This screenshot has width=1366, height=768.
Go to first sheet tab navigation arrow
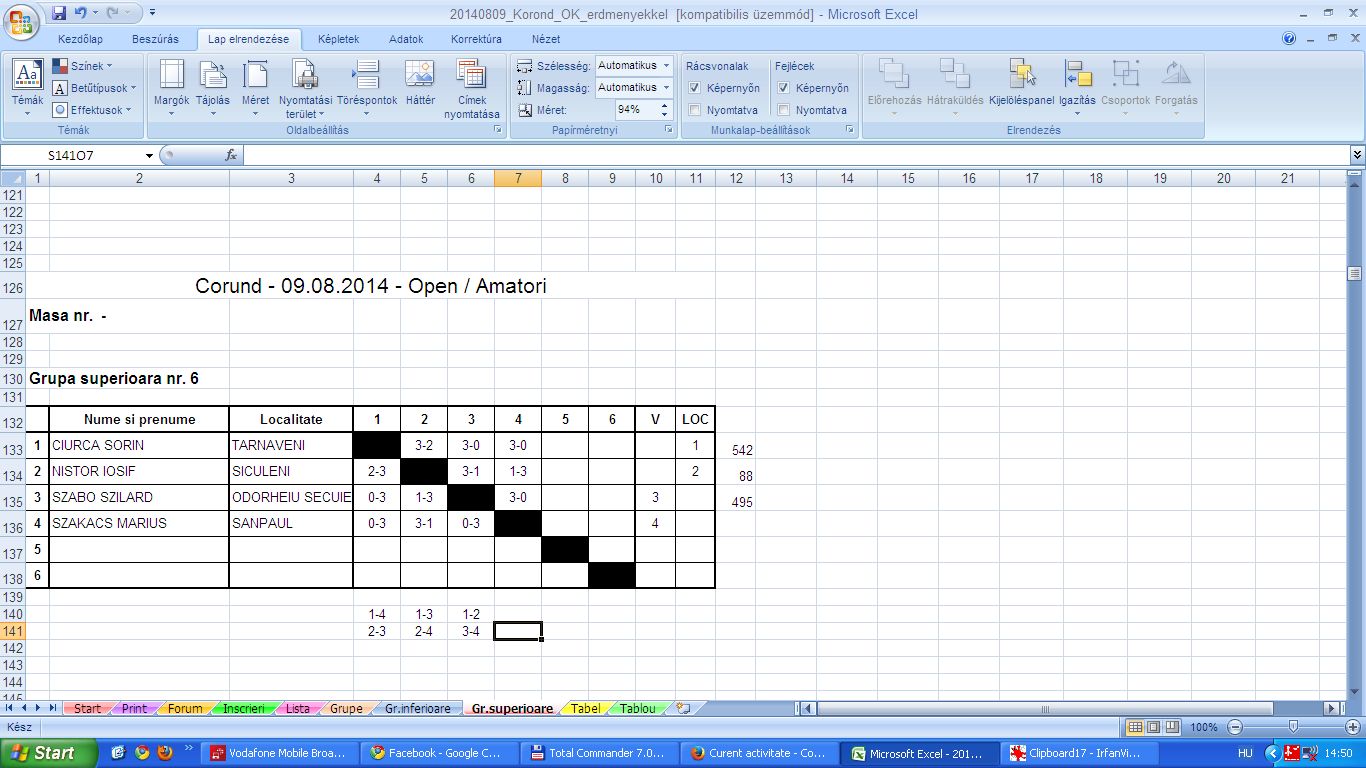9,708
